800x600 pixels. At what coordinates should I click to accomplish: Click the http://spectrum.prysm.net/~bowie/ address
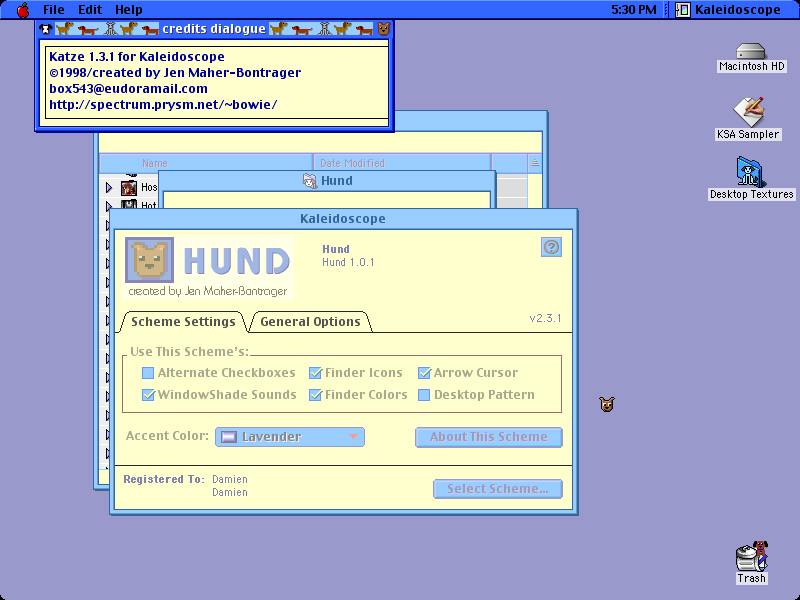[163, 105]
